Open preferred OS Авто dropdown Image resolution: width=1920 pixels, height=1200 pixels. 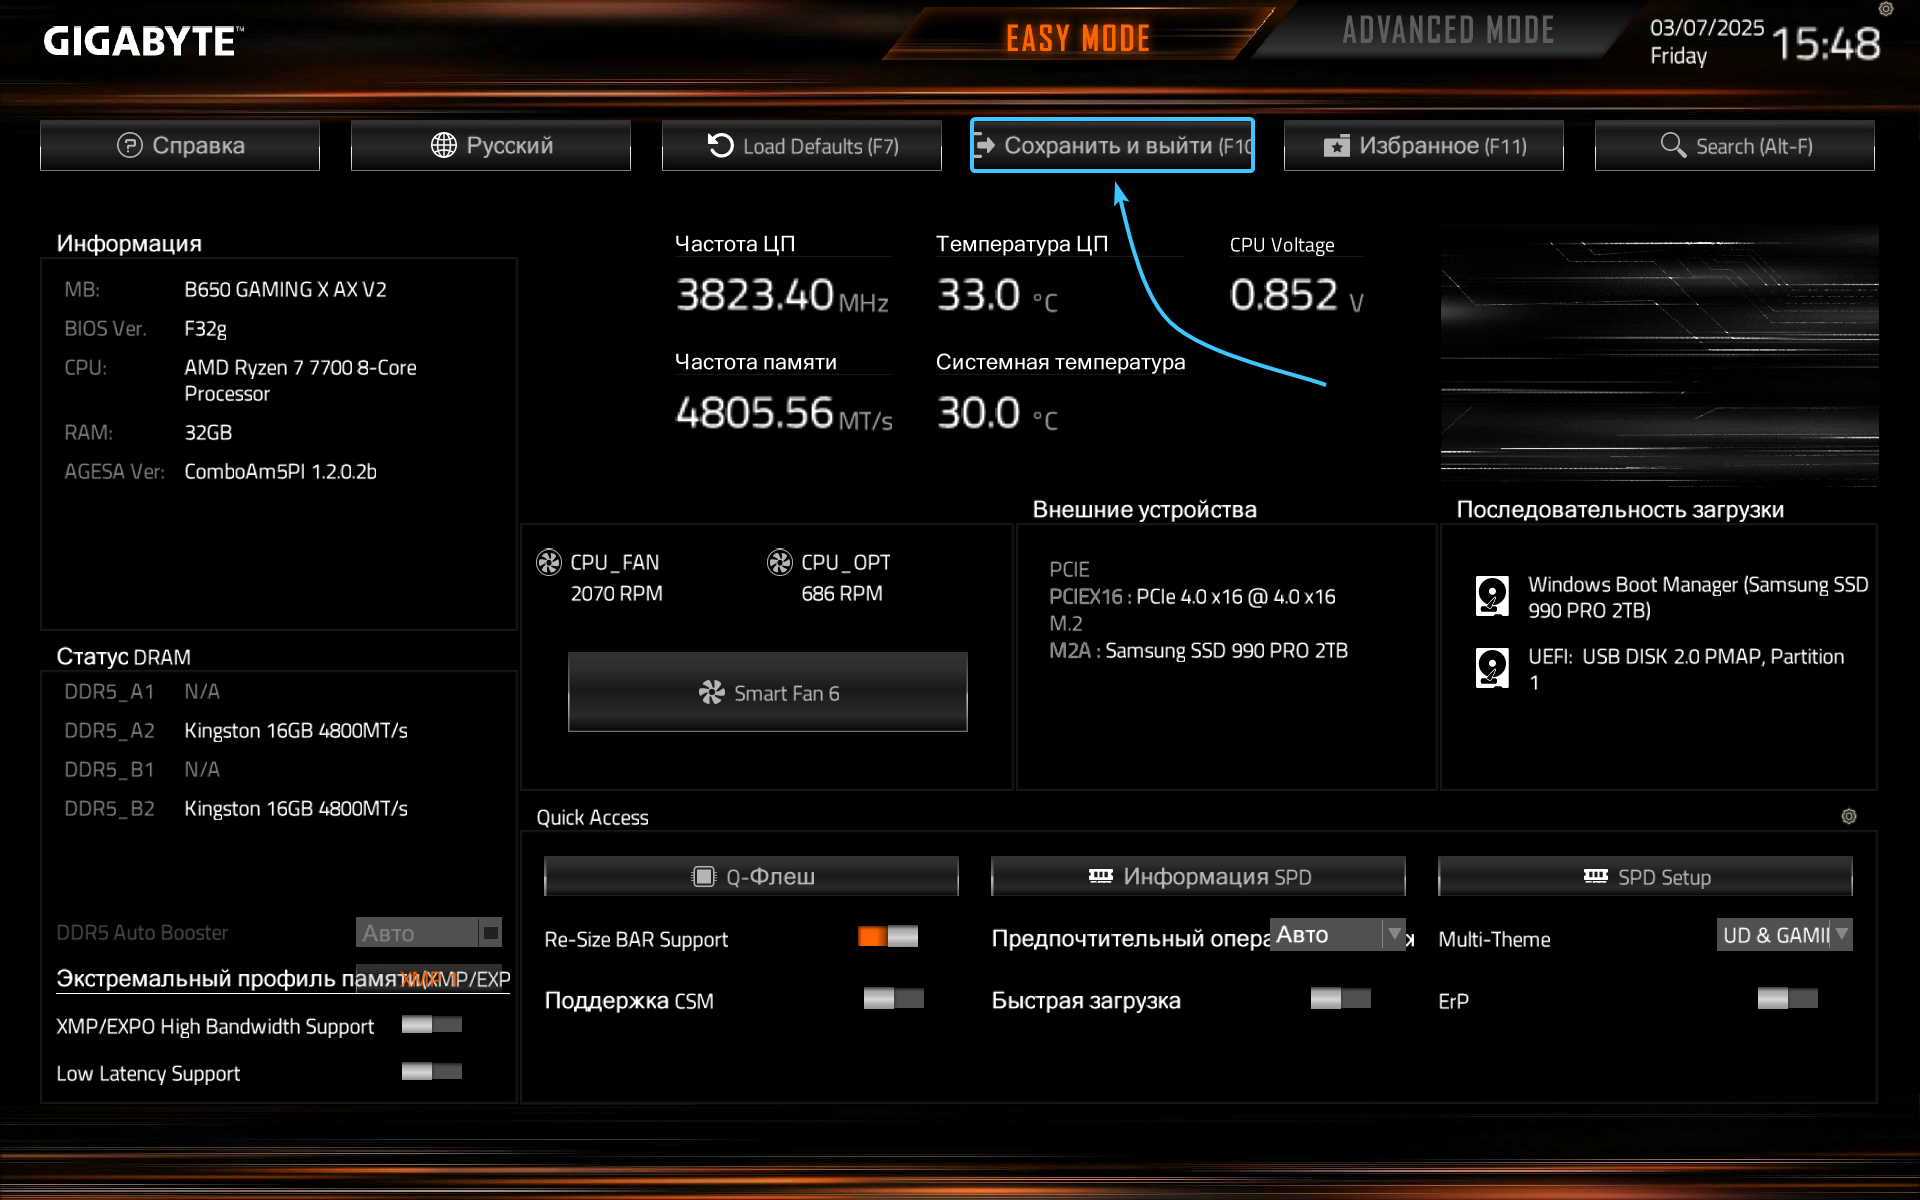[x=1338, y=935]
